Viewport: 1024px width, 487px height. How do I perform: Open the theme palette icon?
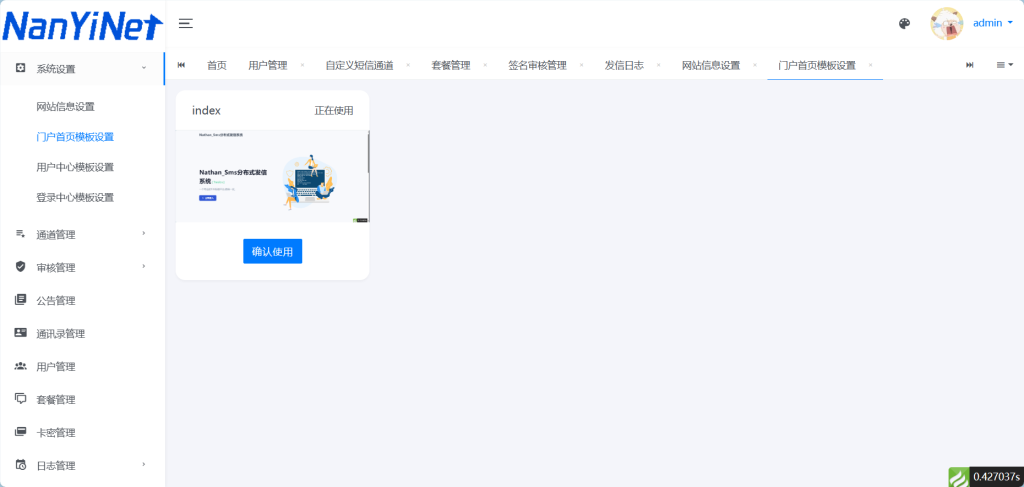(x=904, y=24)
